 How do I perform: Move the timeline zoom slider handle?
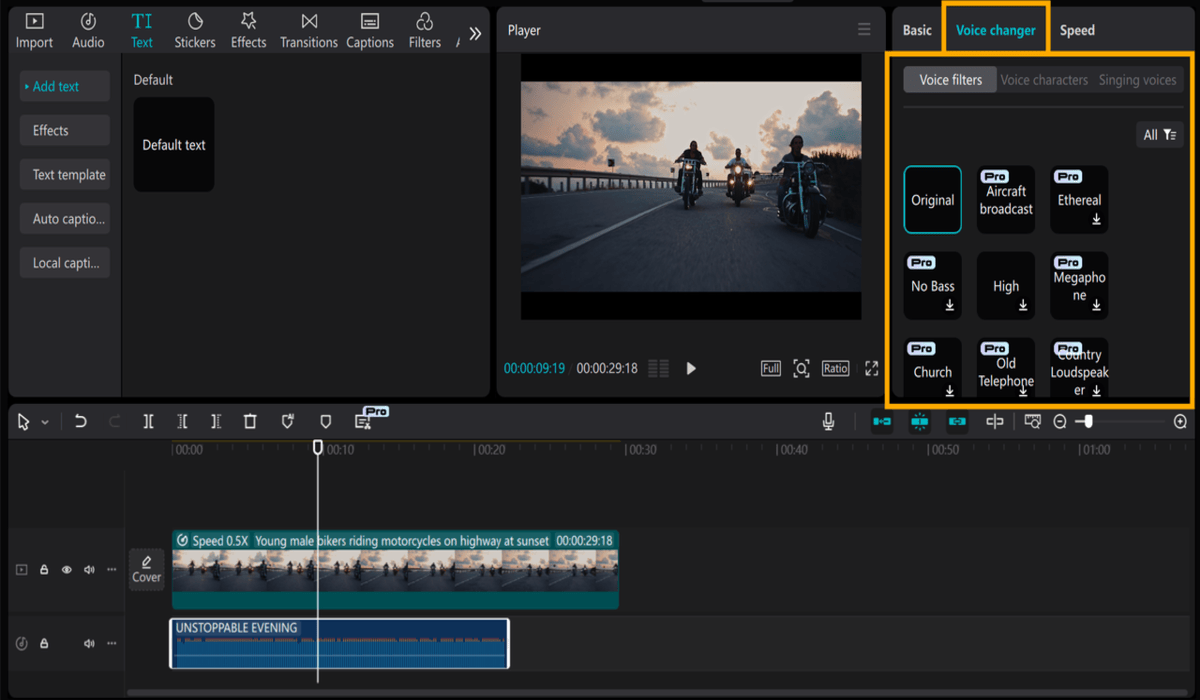(1088, 422)
